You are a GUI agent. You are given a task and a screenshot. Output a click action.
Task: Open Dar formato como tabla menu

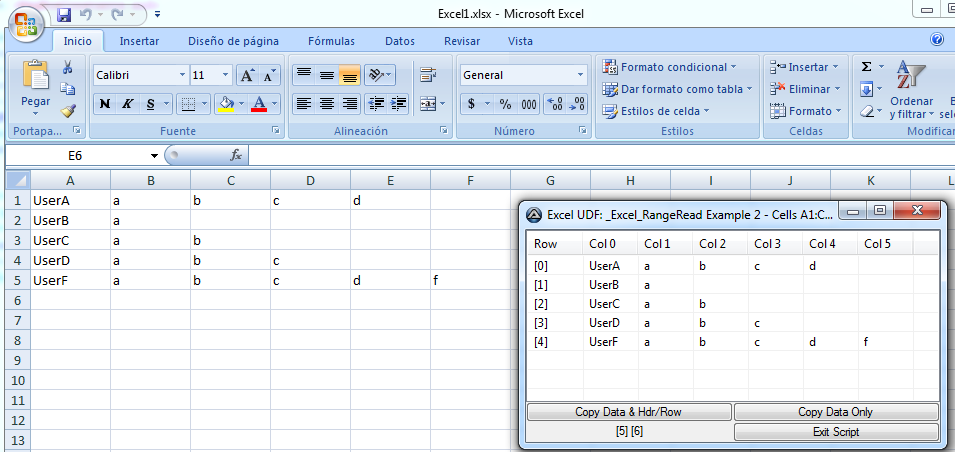pos(677,89)
